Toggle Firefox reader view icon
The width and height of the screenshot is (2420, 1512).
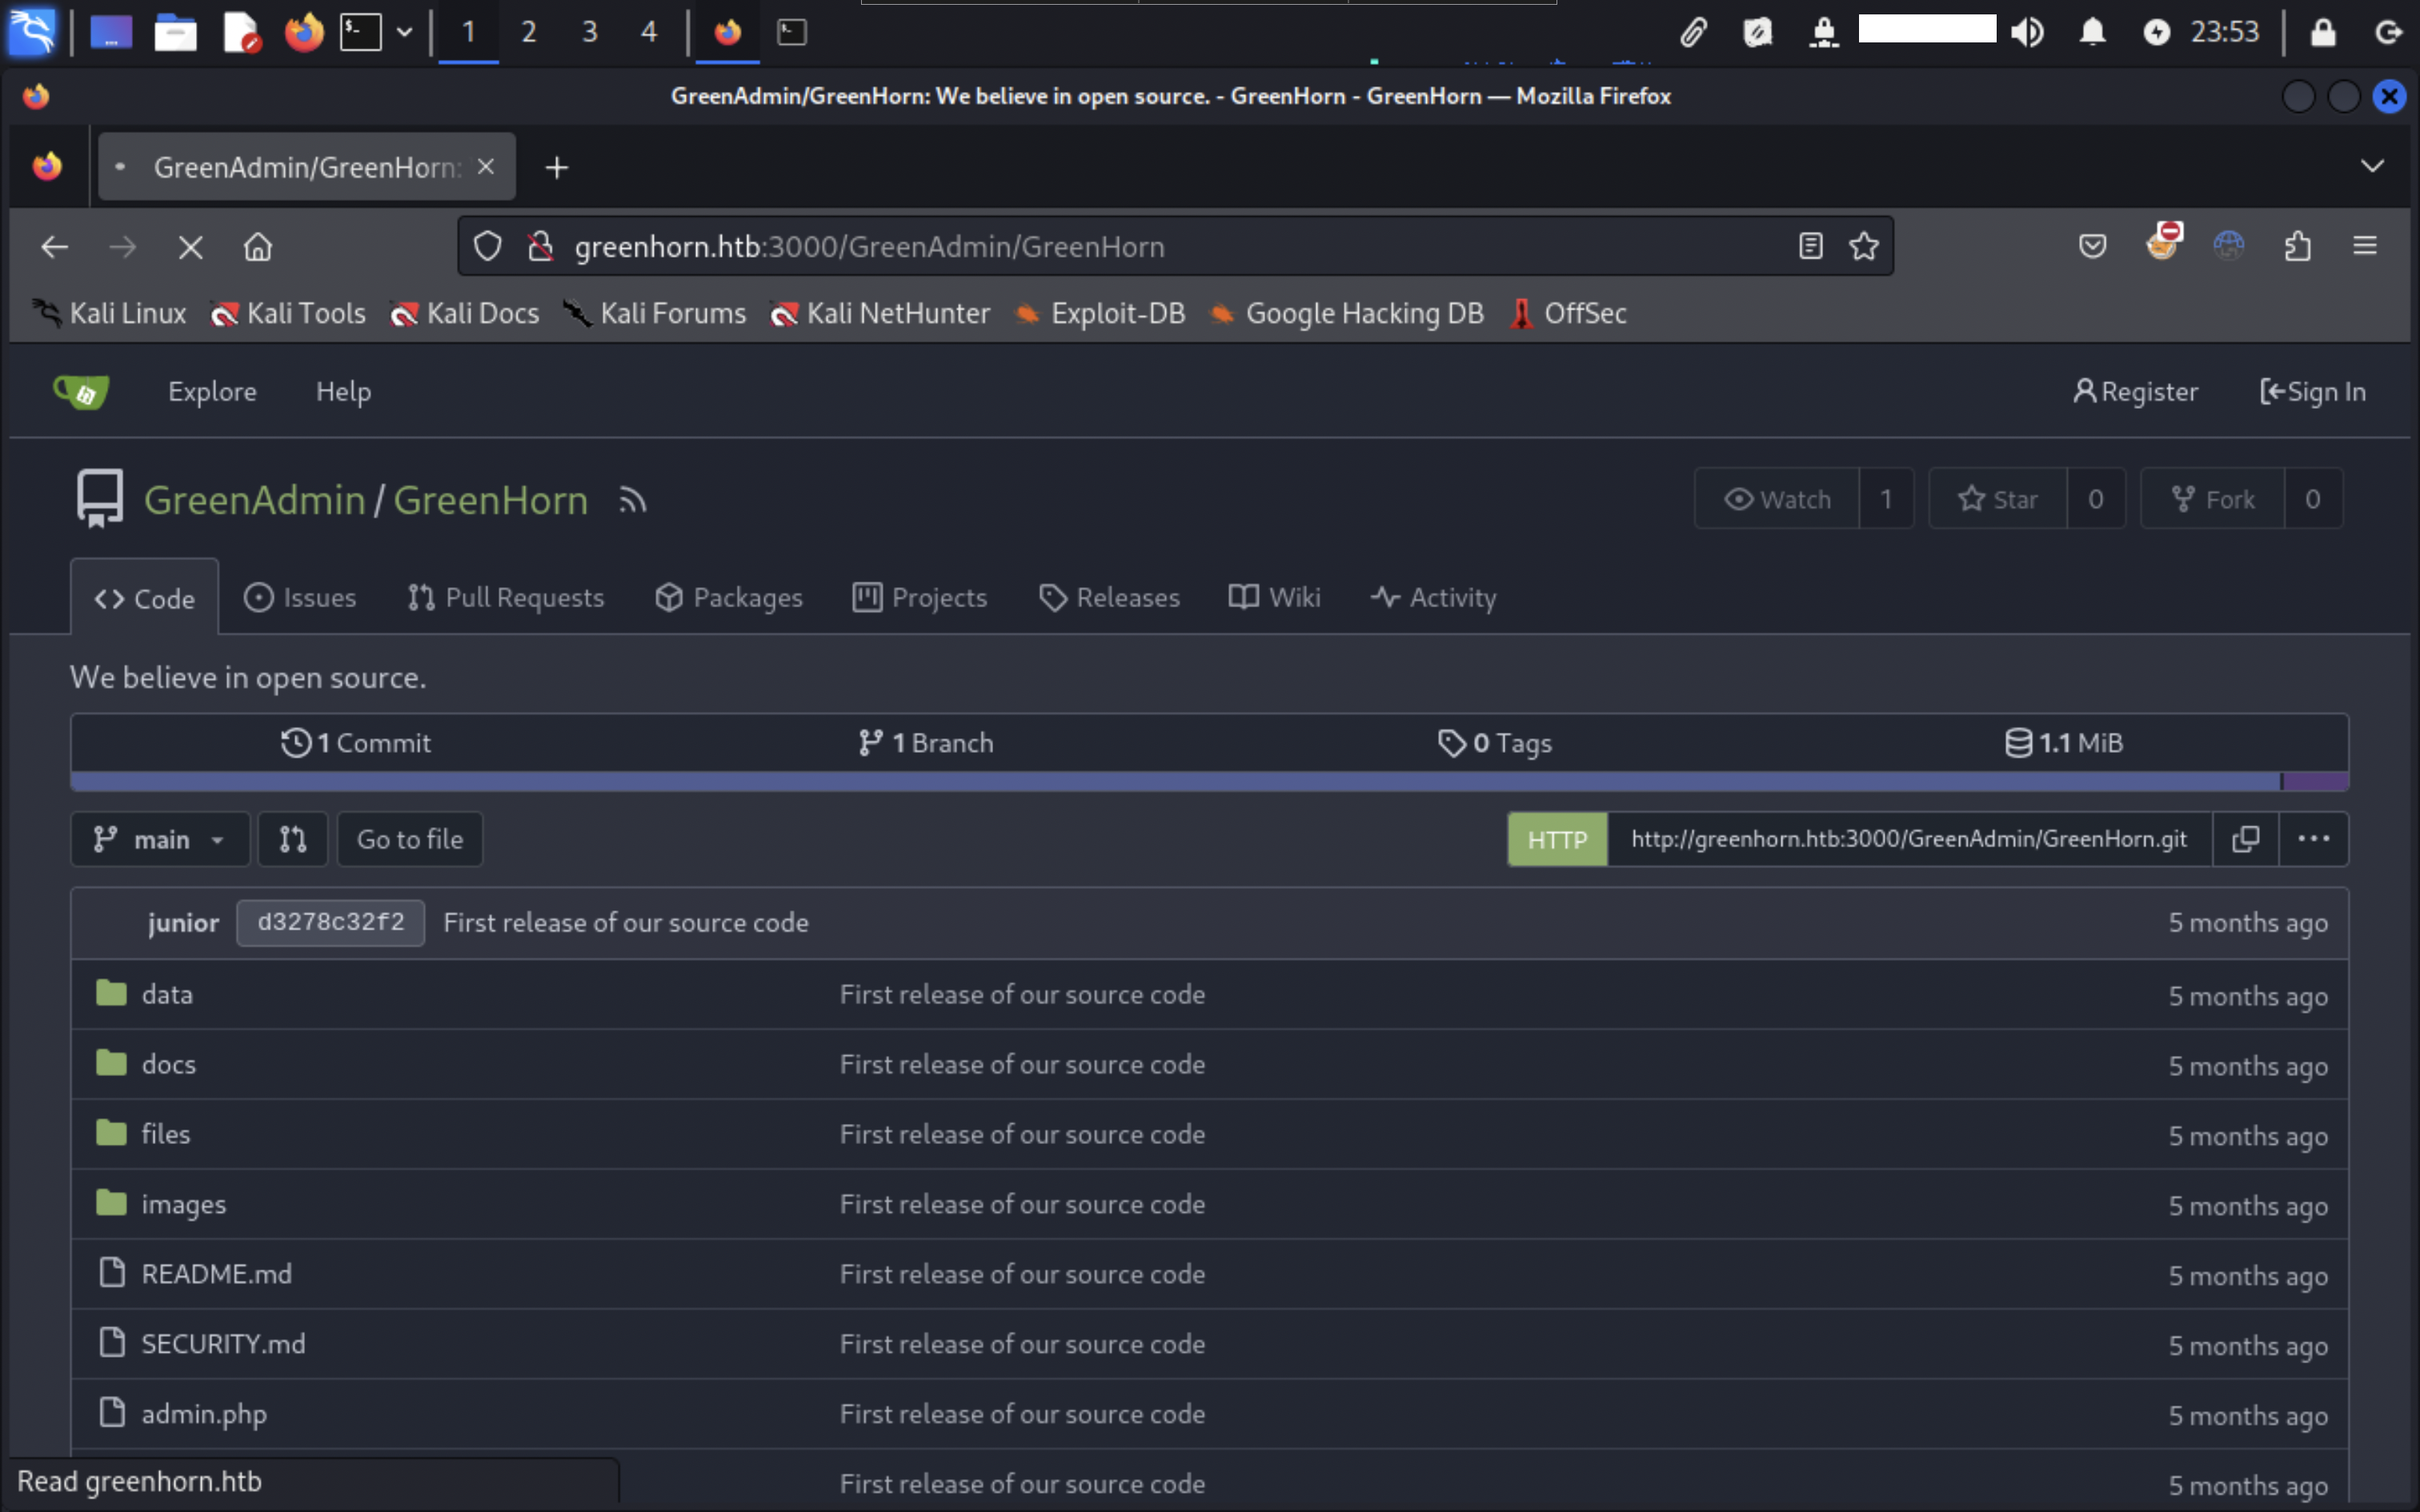pos(1810,246)
